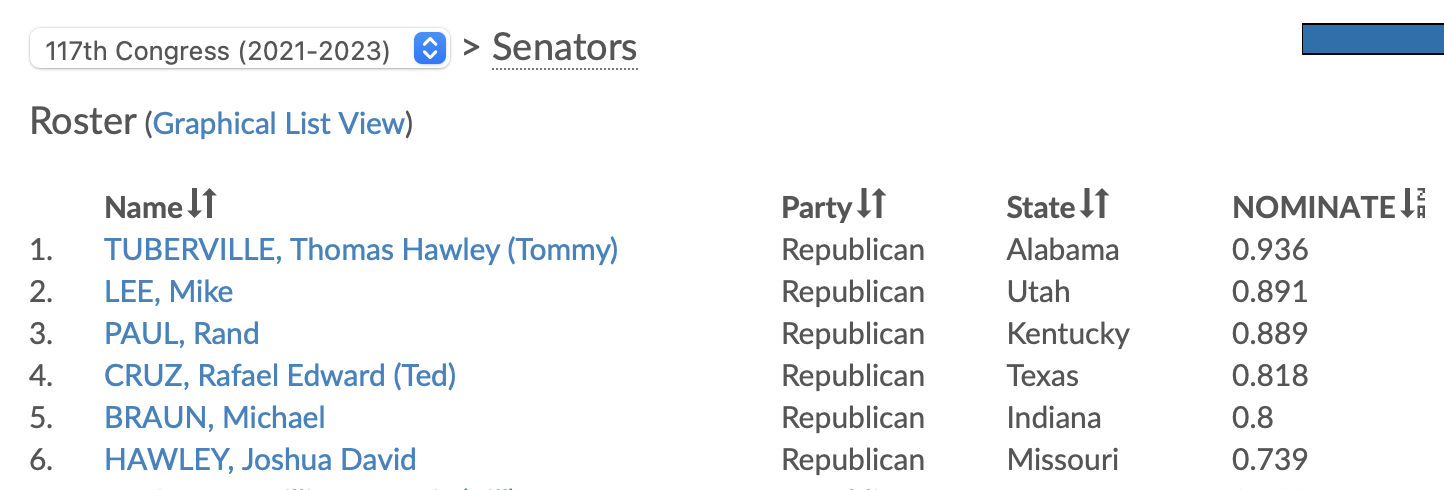Viewport: 1444px width, 490px height.
Task: Open the Graphical List View link
Action: 279,124
